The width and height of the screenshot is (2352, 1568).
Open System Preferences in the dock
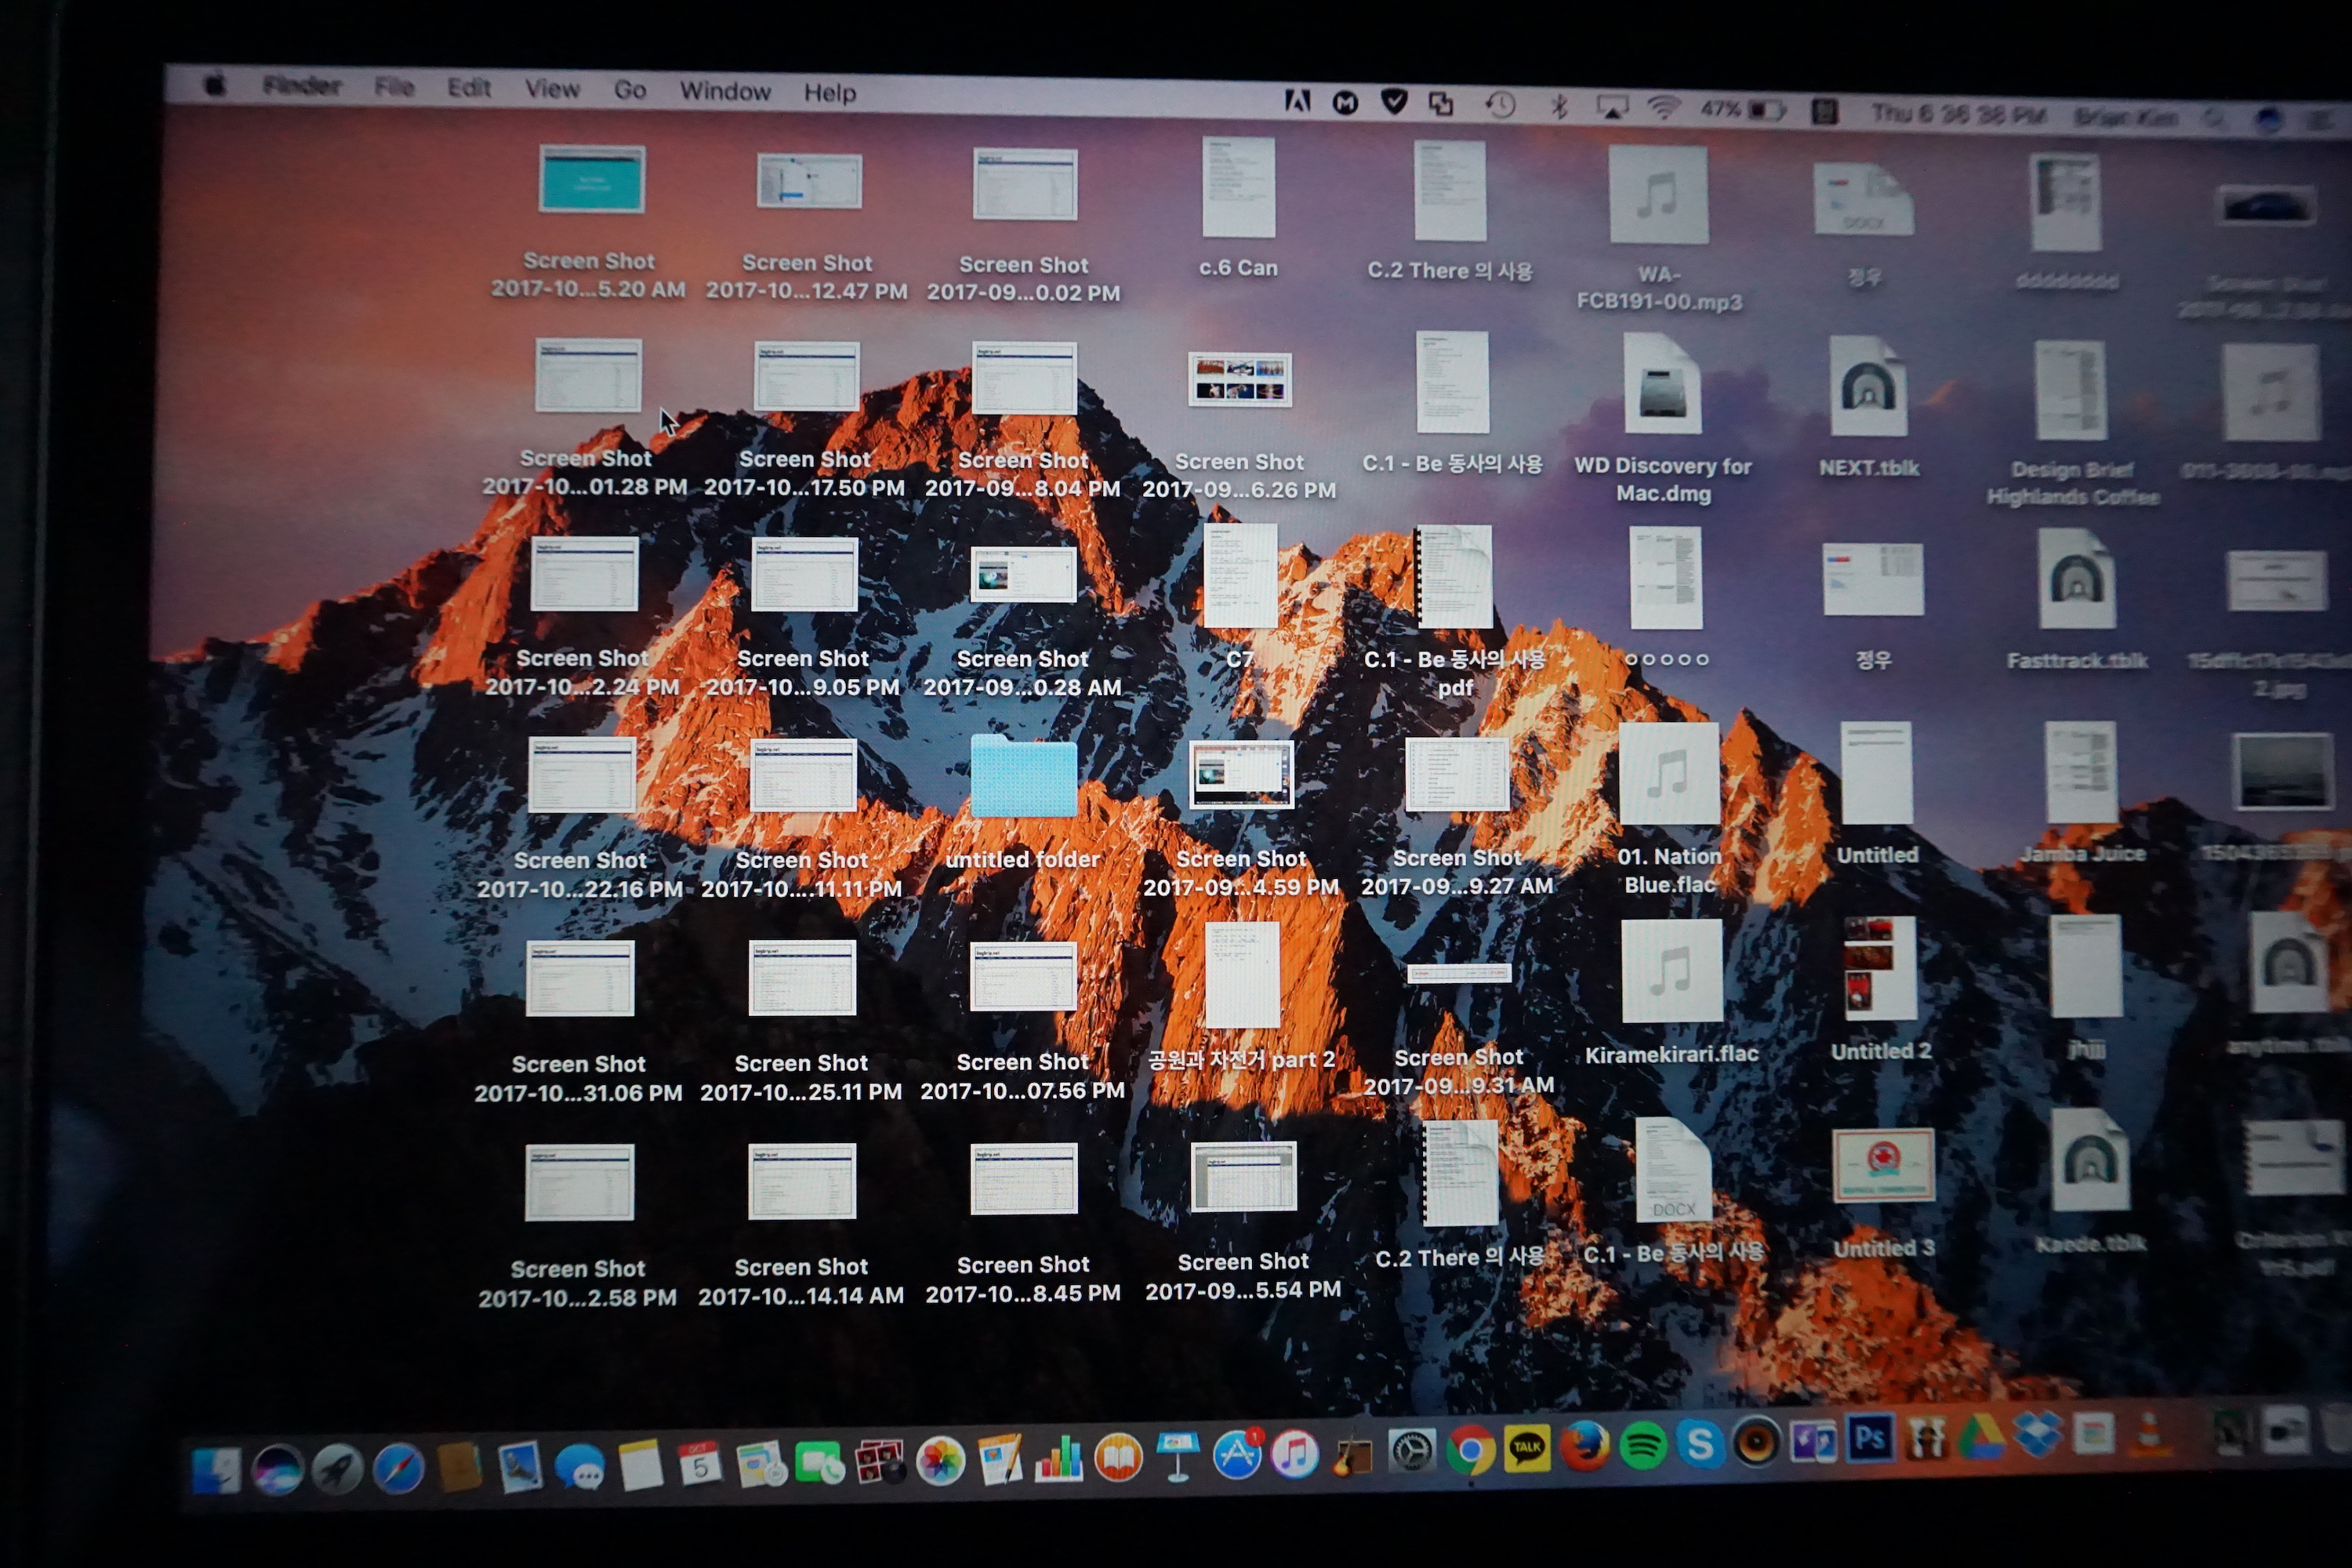click(1411, 1452)
